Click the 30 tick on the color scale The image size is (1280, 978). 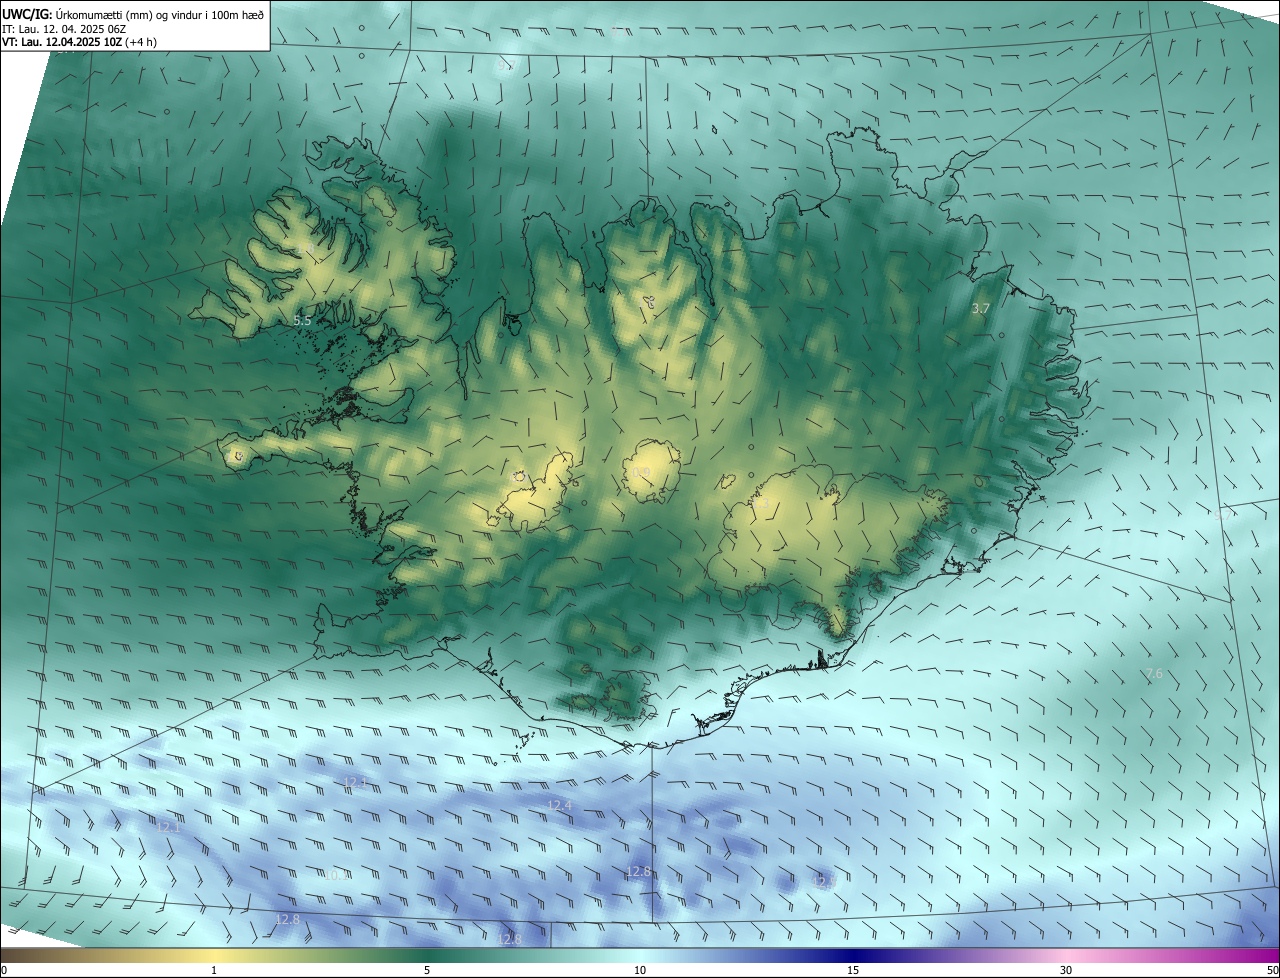click(1066, 970)
